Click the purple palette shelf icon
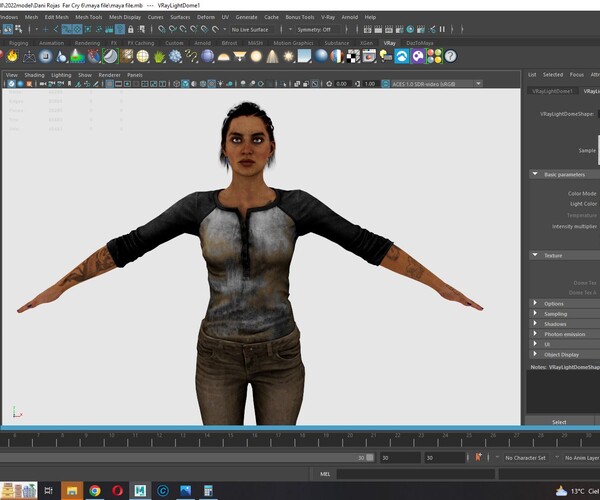The width and height of the screenshot is (600, 500). coord(418,56)
